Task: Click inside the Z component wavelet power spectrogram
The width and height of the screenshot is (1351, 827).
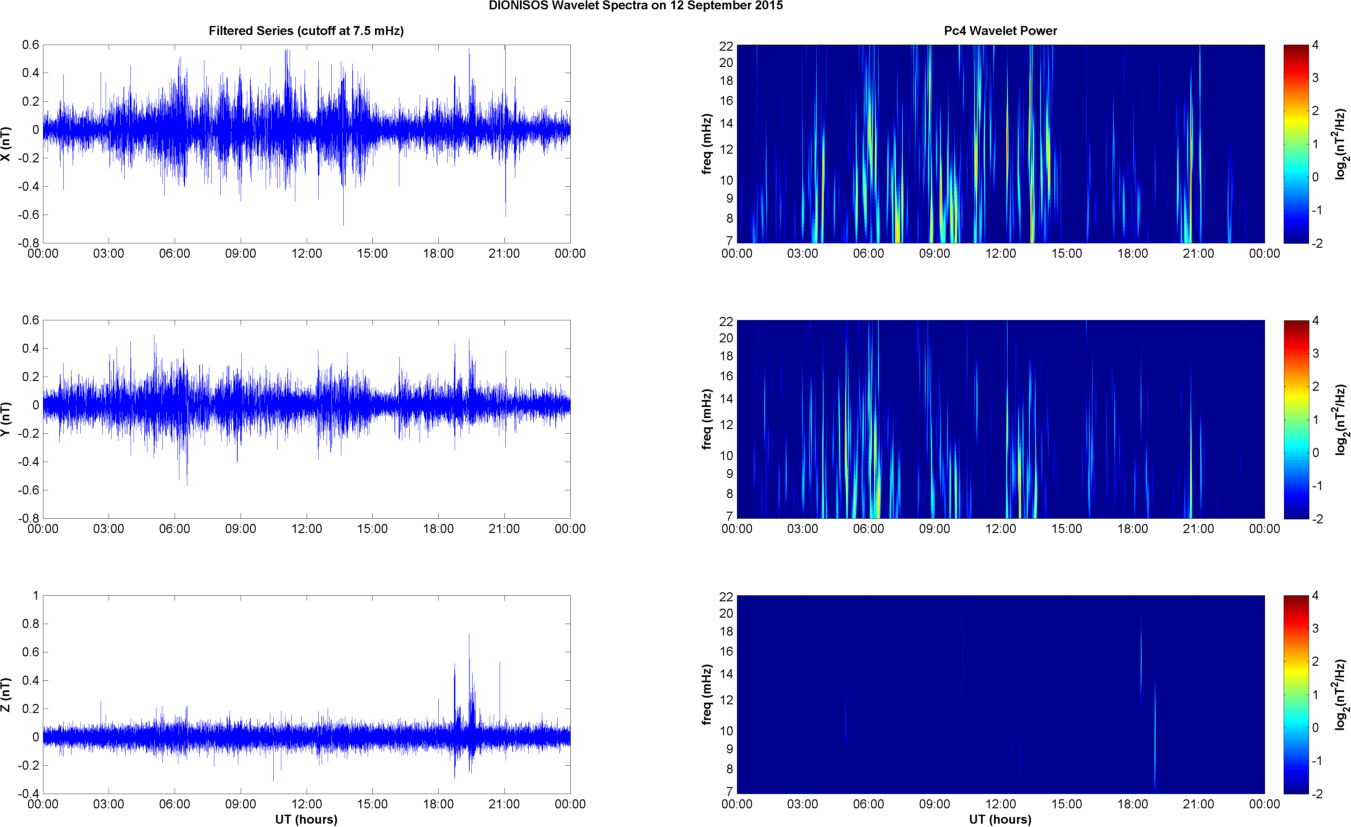Action: click(1001, 694)
